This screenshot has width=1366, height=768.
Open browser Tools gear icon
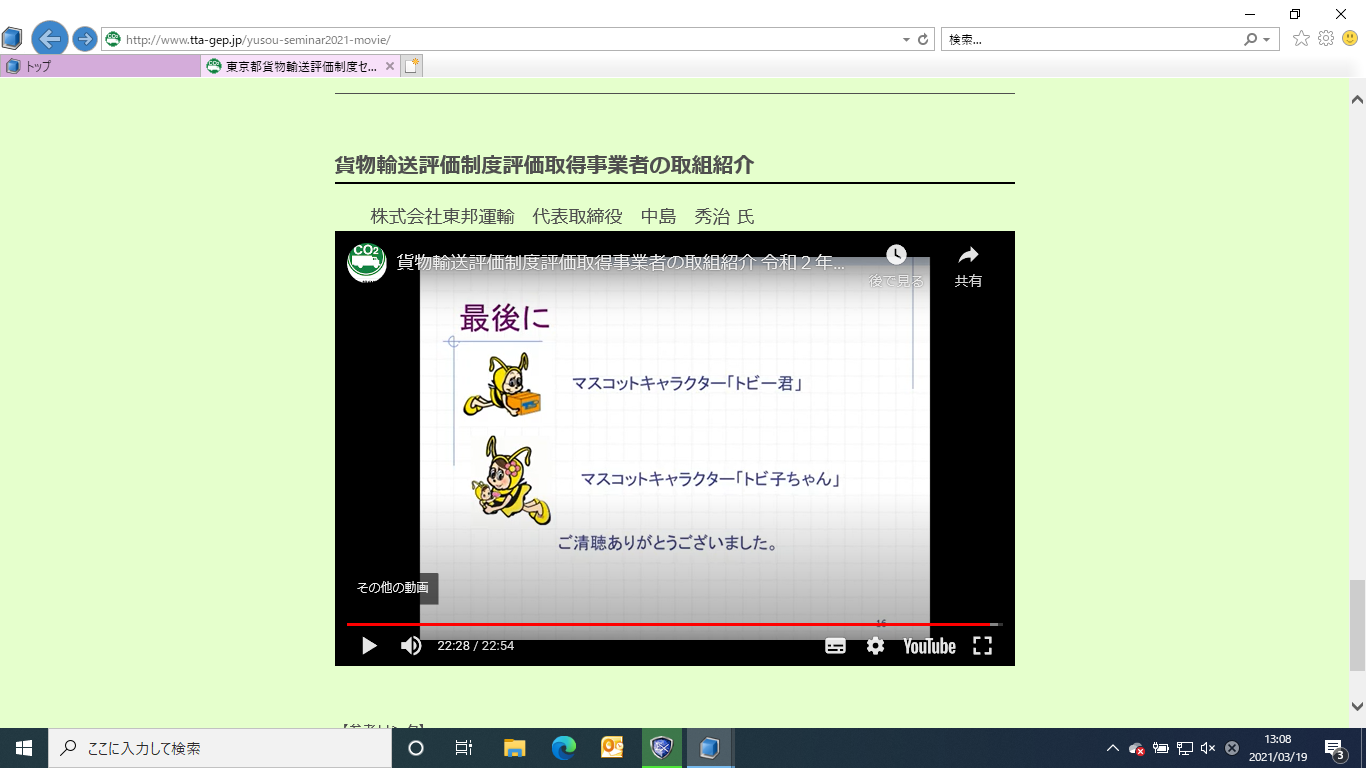tap(1326, 39)
